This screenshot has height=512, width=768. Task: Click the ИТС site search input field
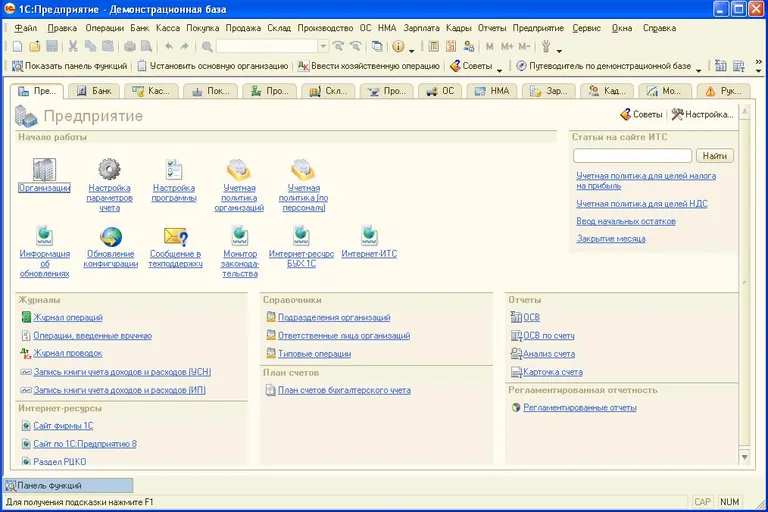(632, 156)
